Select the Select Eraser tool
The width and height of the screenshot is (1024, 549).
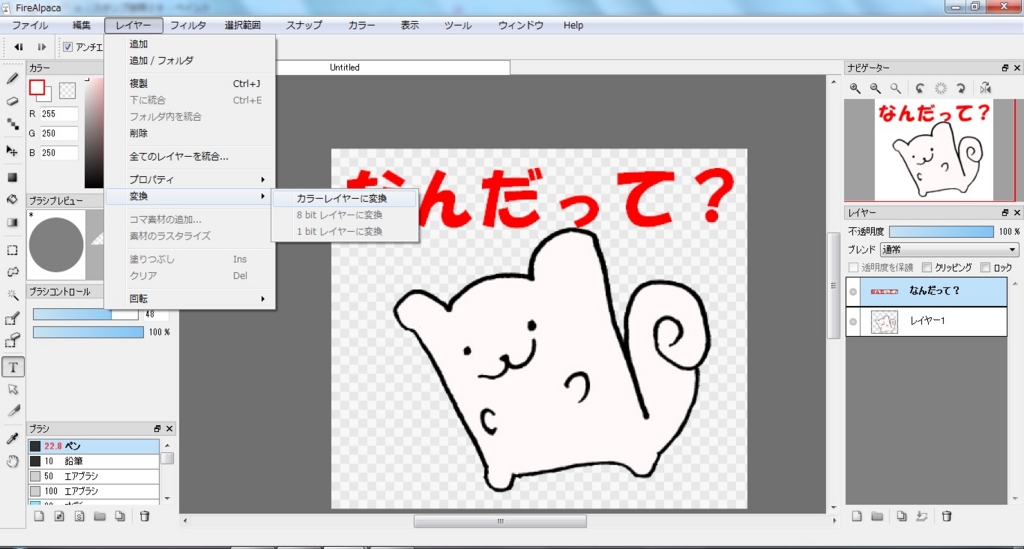coord(12,341)
